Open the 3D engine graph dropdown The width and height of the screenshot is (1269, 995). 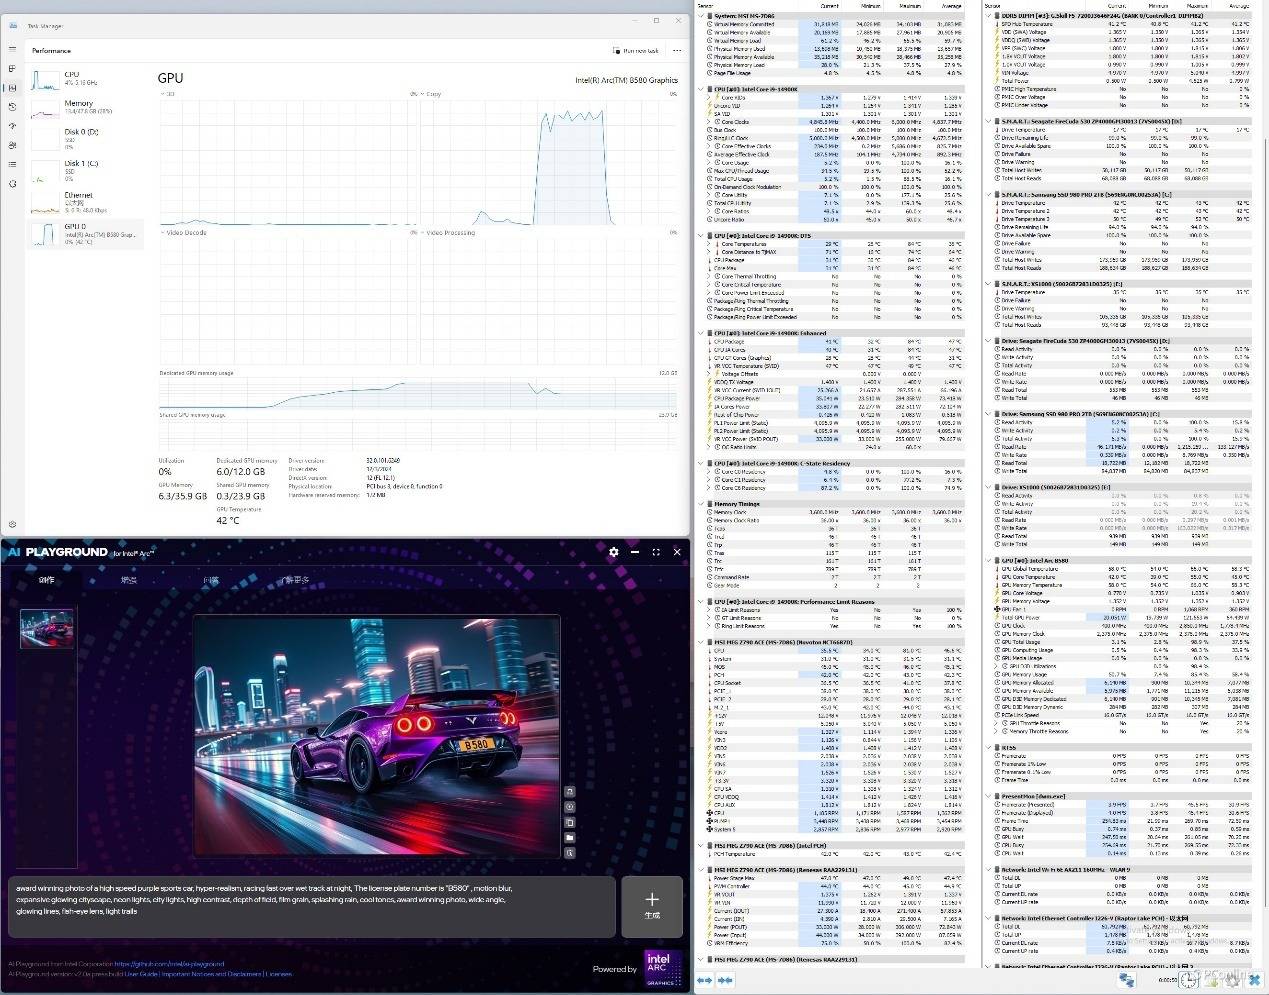(x=162, y=94)
